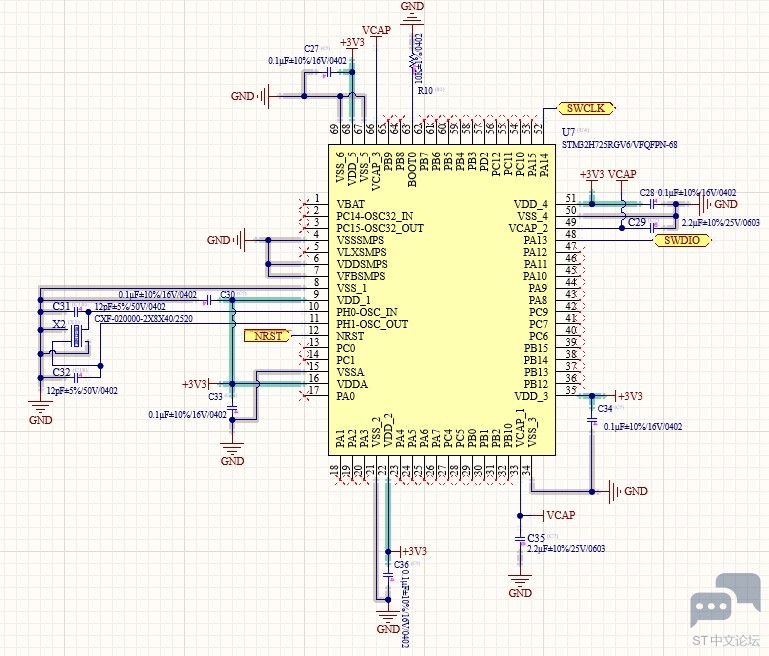Select the U7 designator label
Screen dimensions: 769x656
click(568, 132)
